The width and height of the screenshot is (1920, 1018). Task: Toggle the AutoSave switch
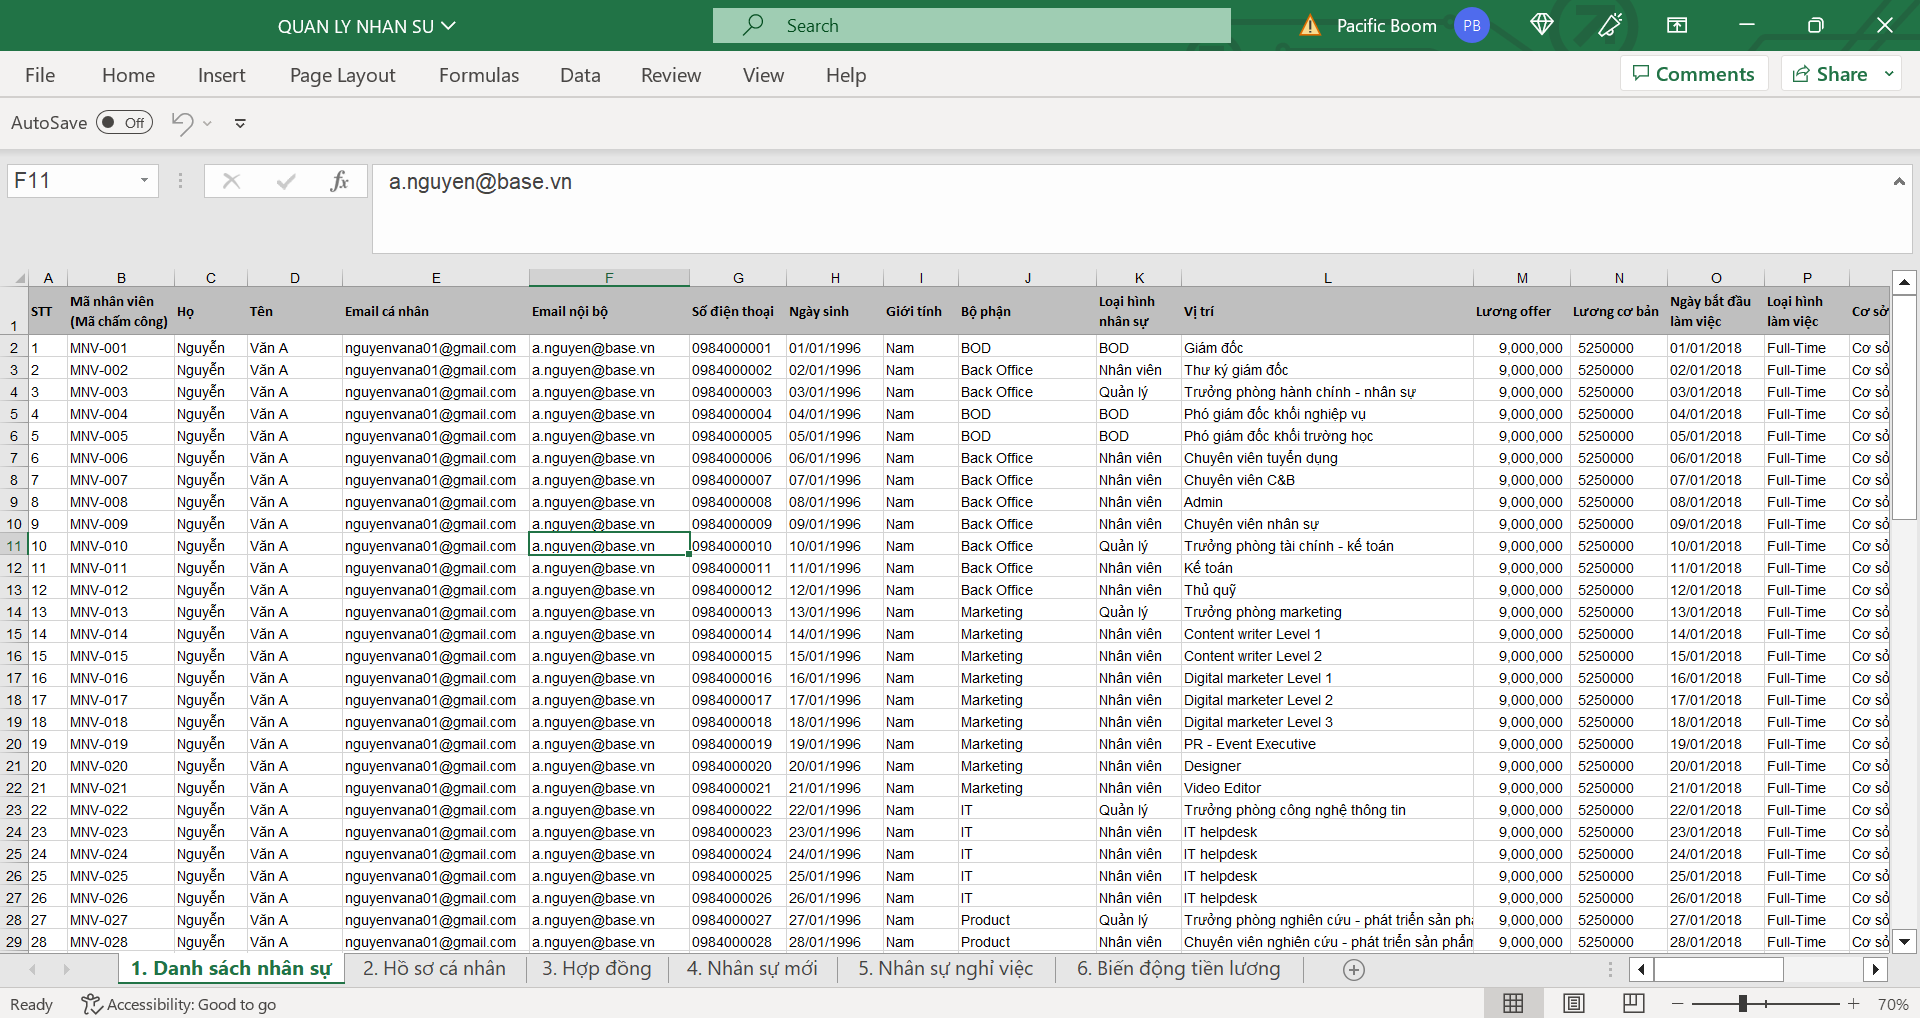(x=124, y=123)
